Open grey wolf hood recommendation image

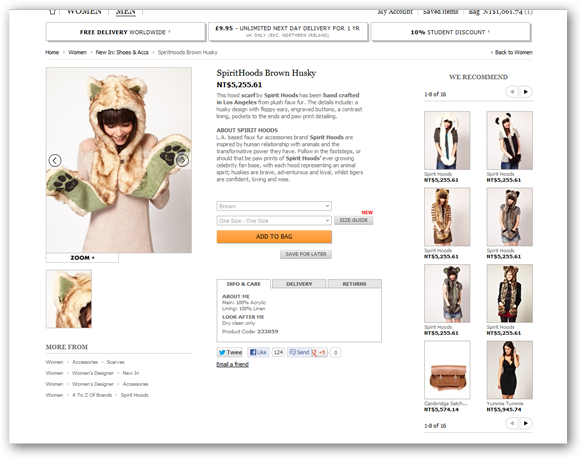[509, 217]
